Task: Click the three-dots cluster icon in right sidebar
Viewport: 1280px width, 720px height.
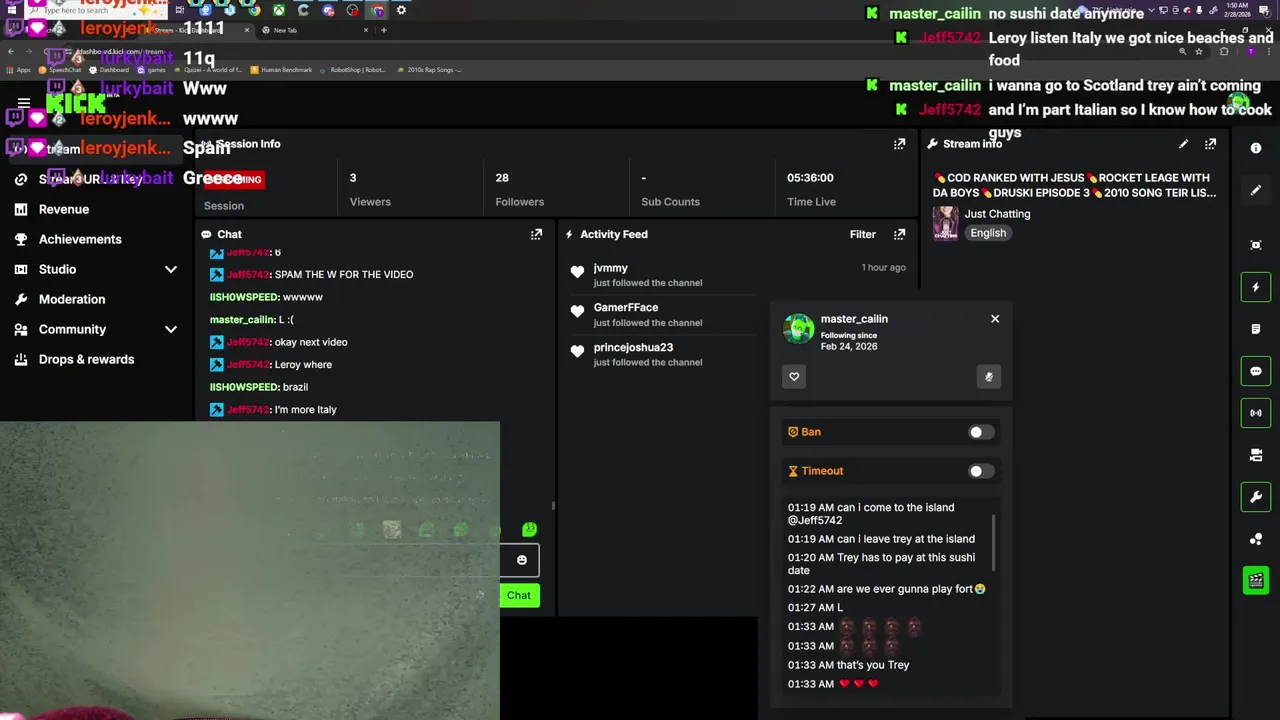Action: click(1256, 539)
